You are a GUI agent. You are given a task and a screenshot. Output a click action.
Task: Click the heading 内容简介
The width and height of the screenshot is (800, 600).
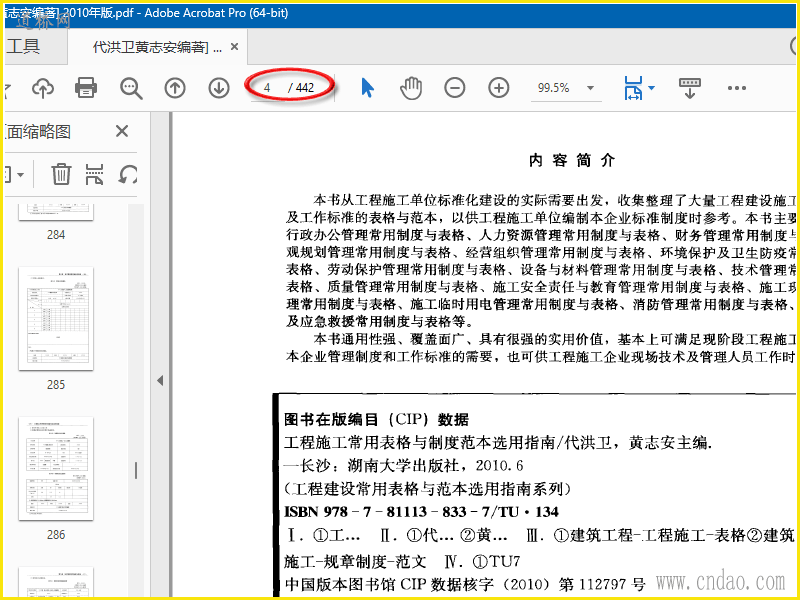point(572,161)
